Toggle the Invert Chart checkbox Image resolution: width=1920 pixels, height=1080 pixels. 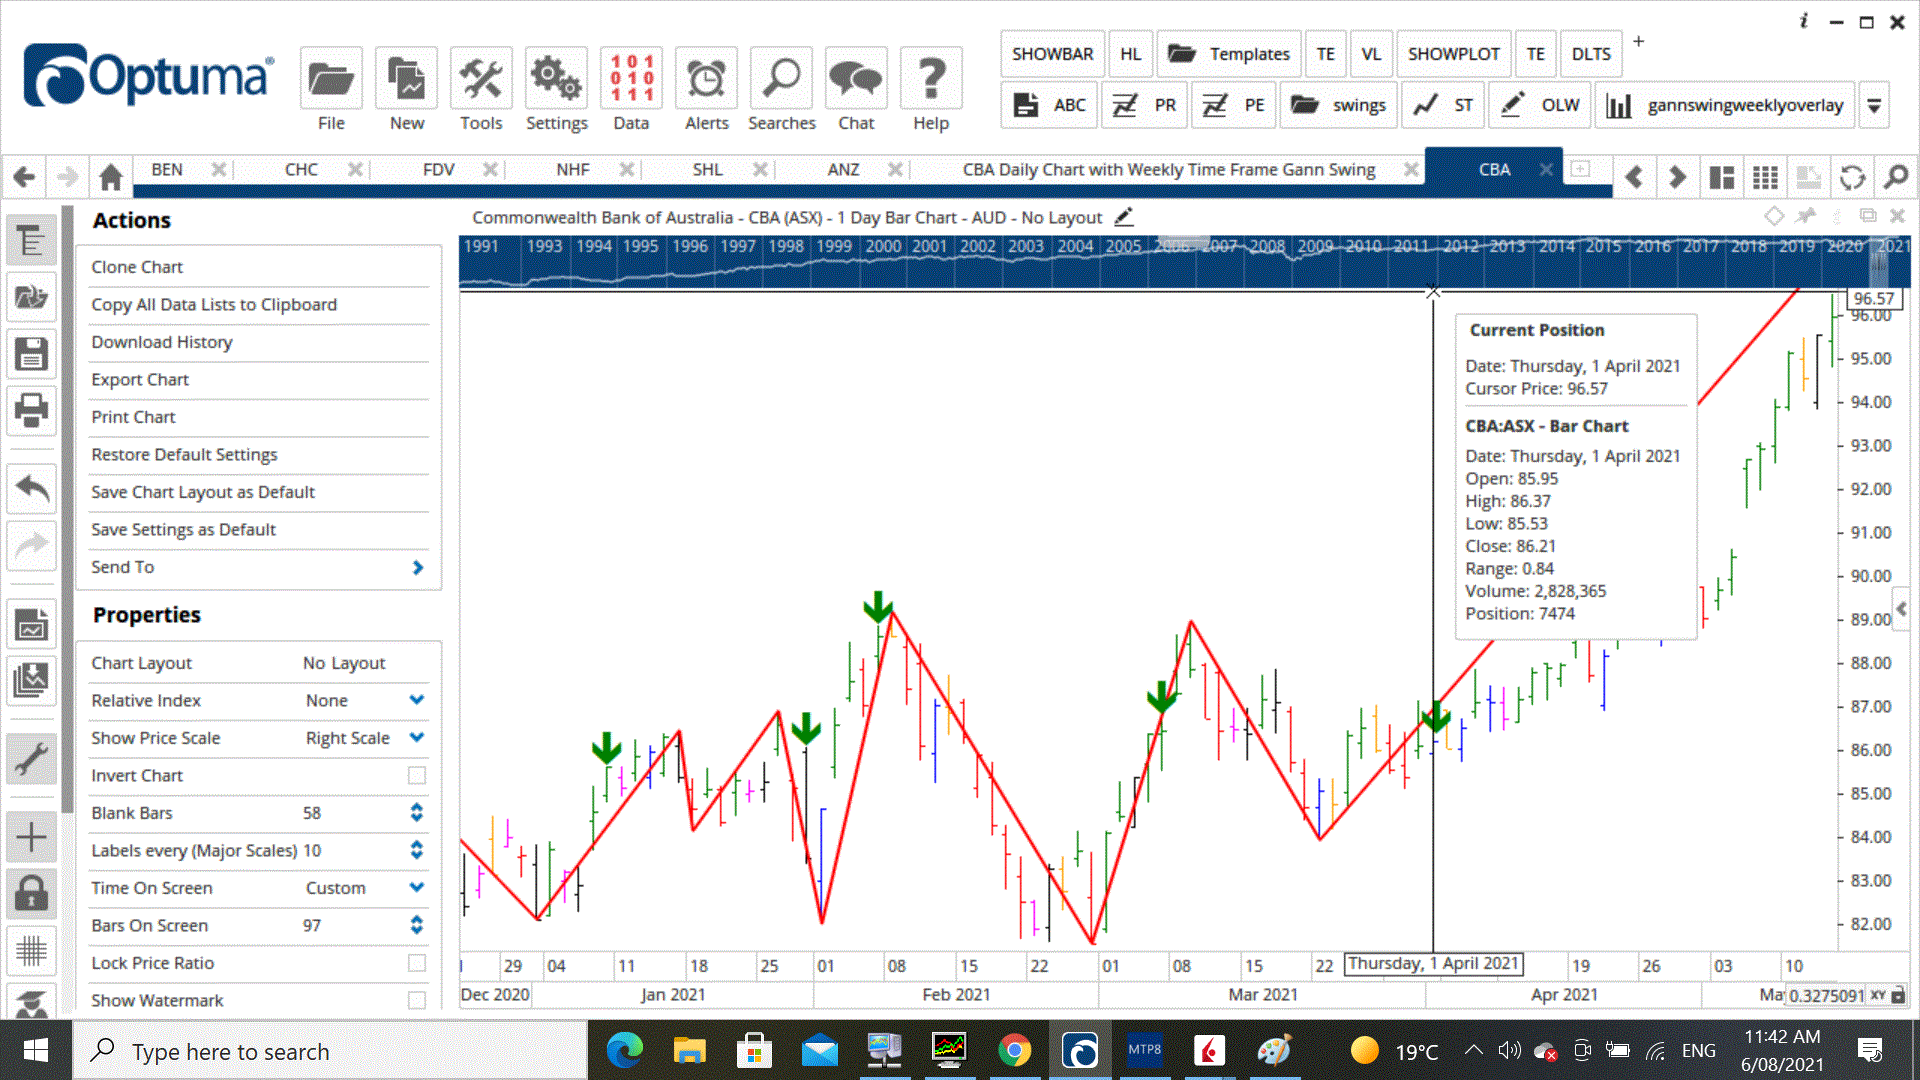(x=417, y=776)
